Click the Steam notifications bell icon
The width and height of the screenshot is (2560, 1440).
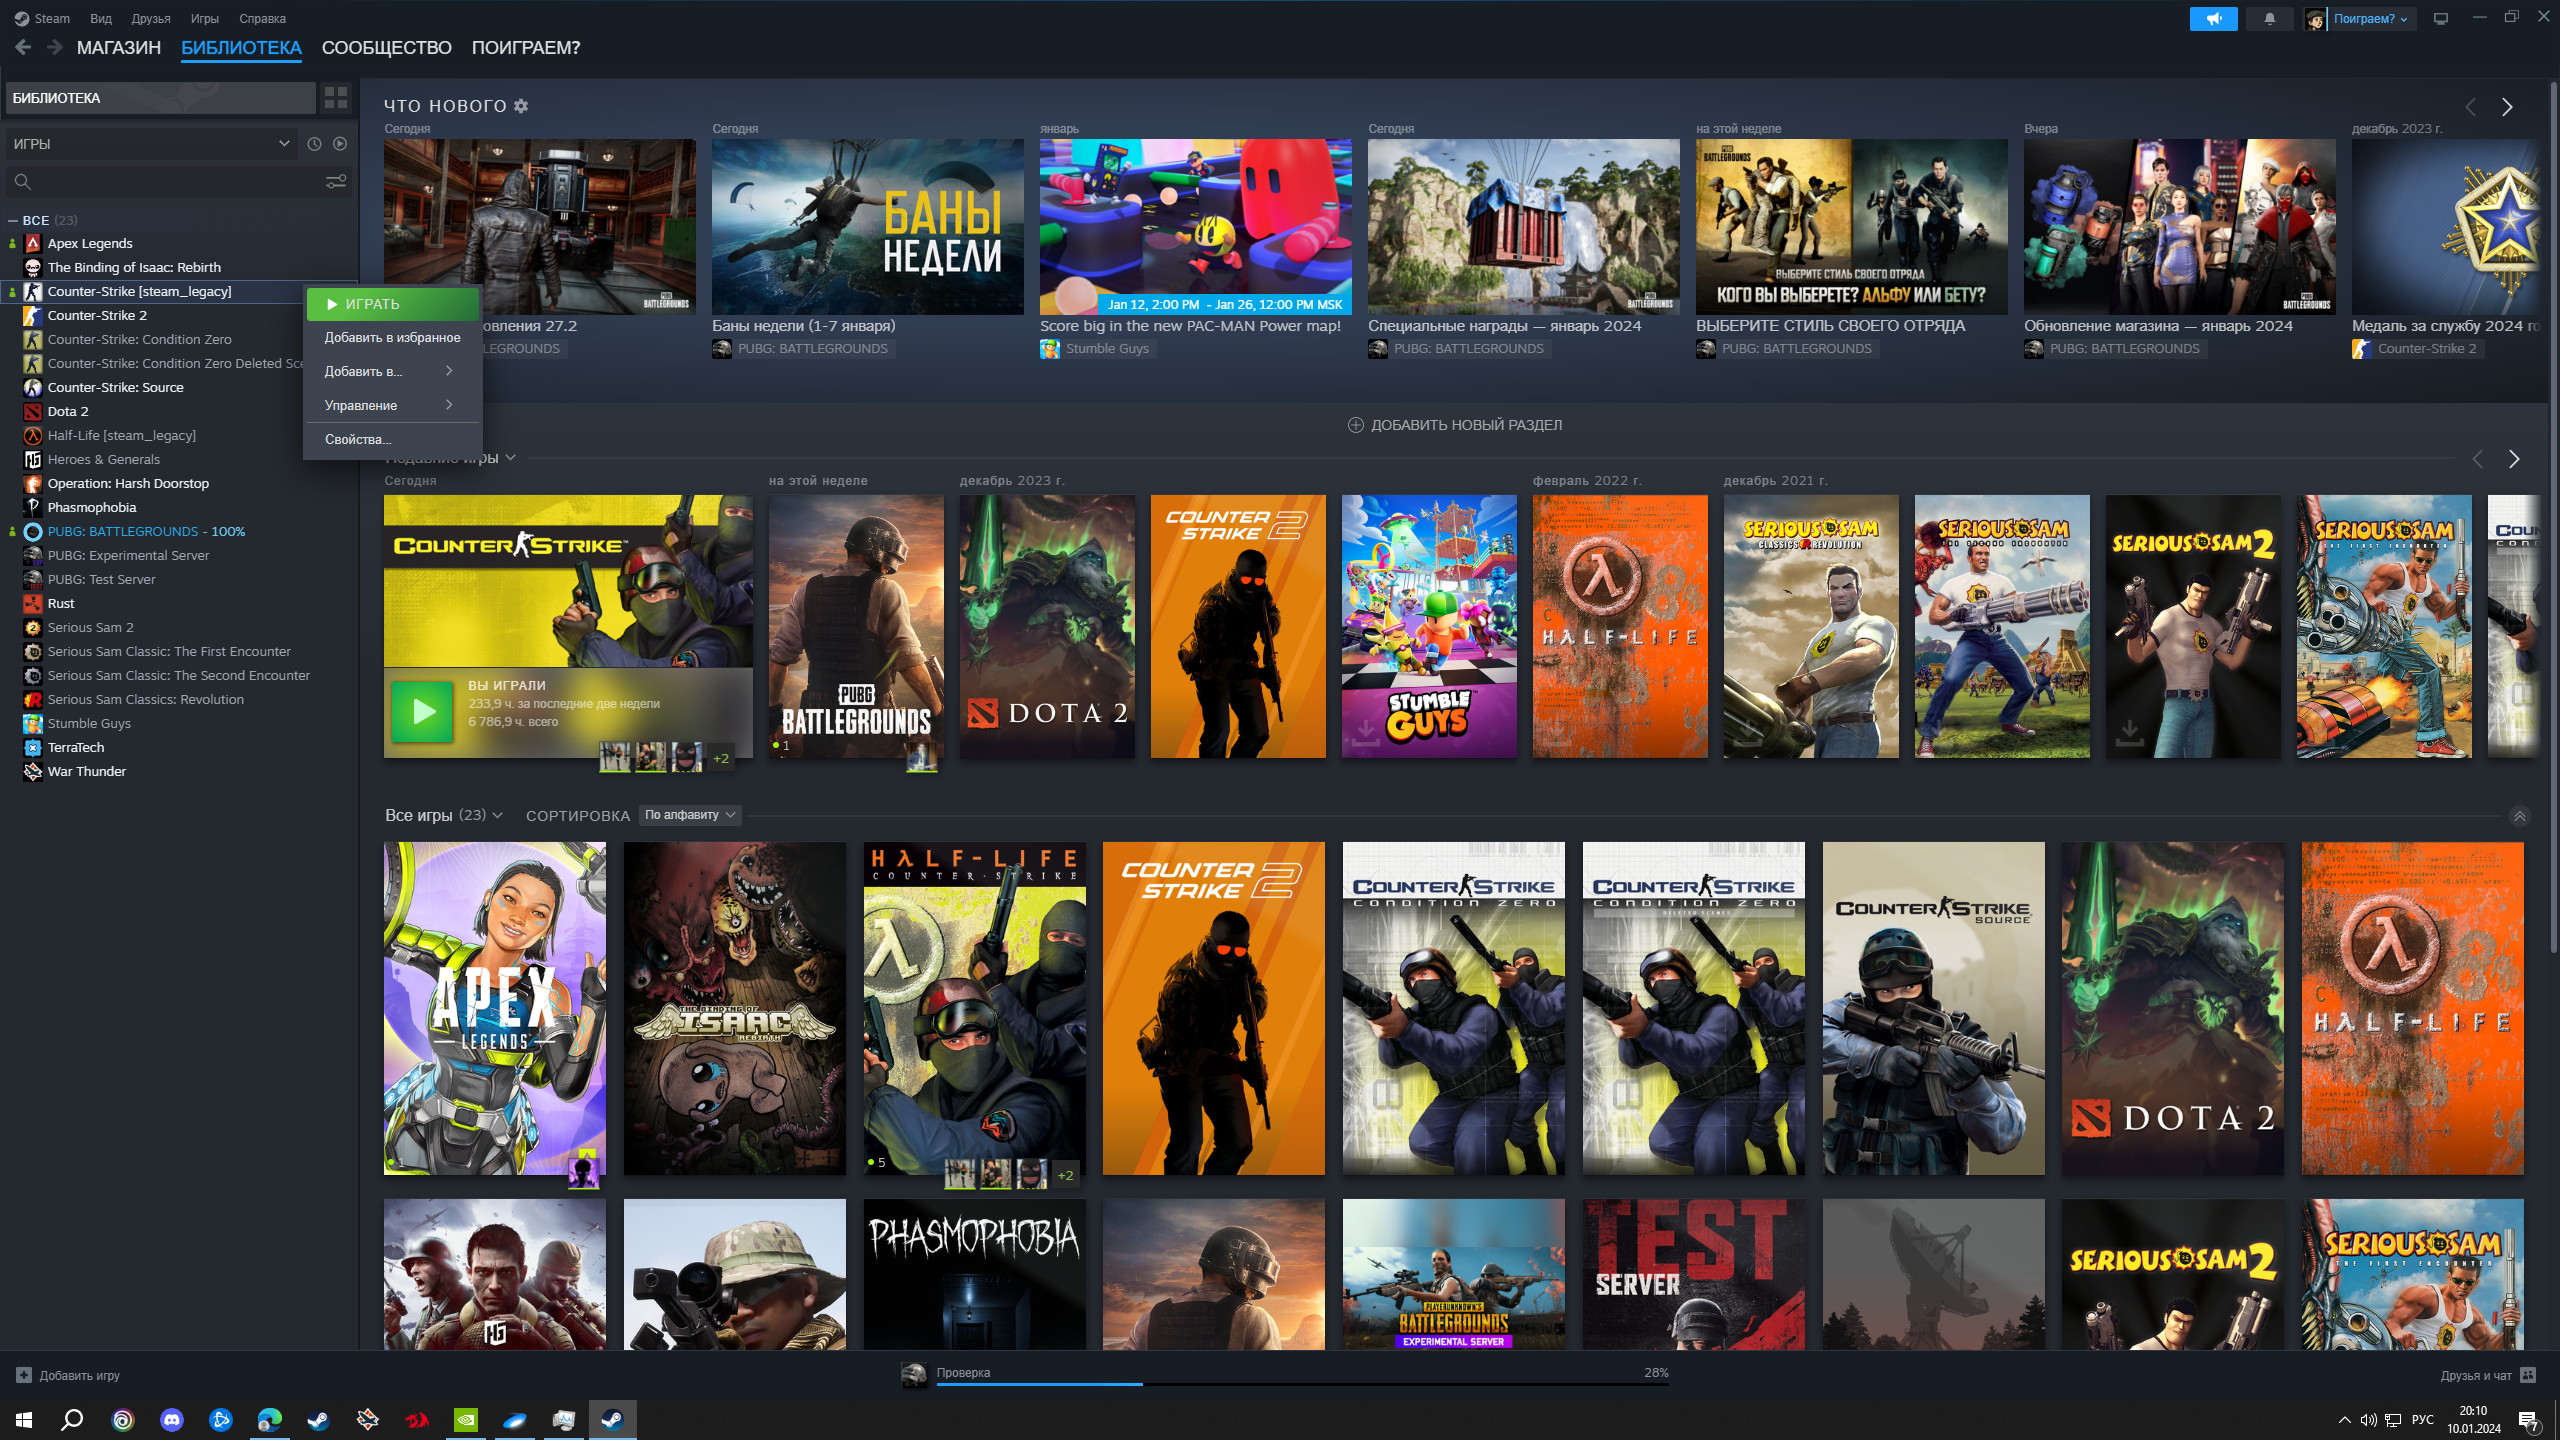(x=2270, y=18)
